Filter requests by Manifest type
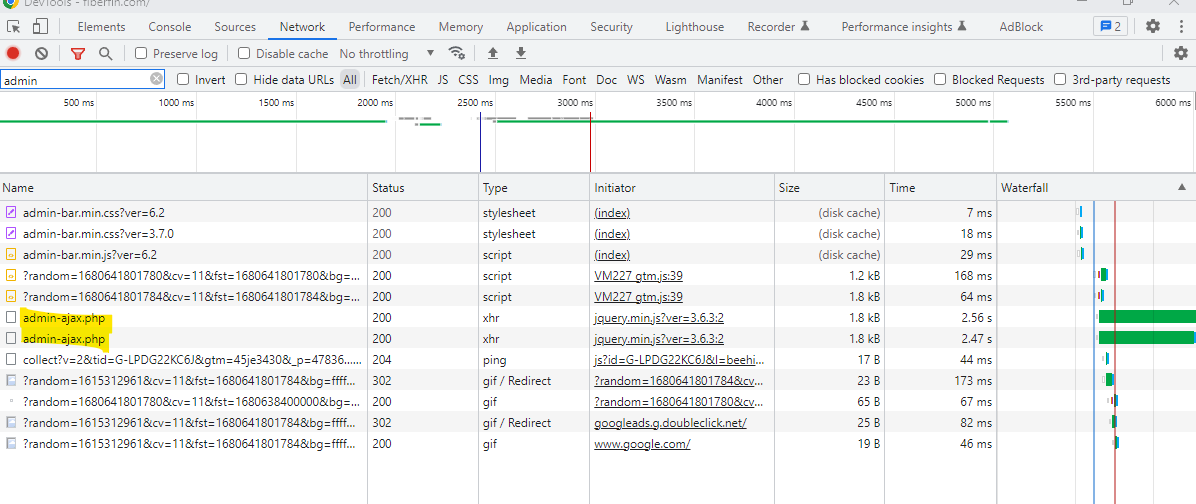The width and height of the screenshot is (1196, 504). pyautogui.click(x=719, y=79)
